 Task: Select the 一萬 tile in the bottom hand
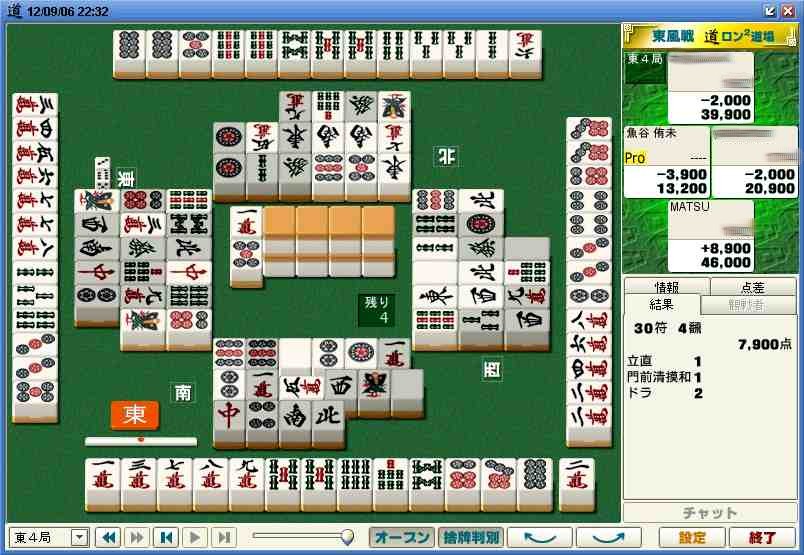pos(103,484)
